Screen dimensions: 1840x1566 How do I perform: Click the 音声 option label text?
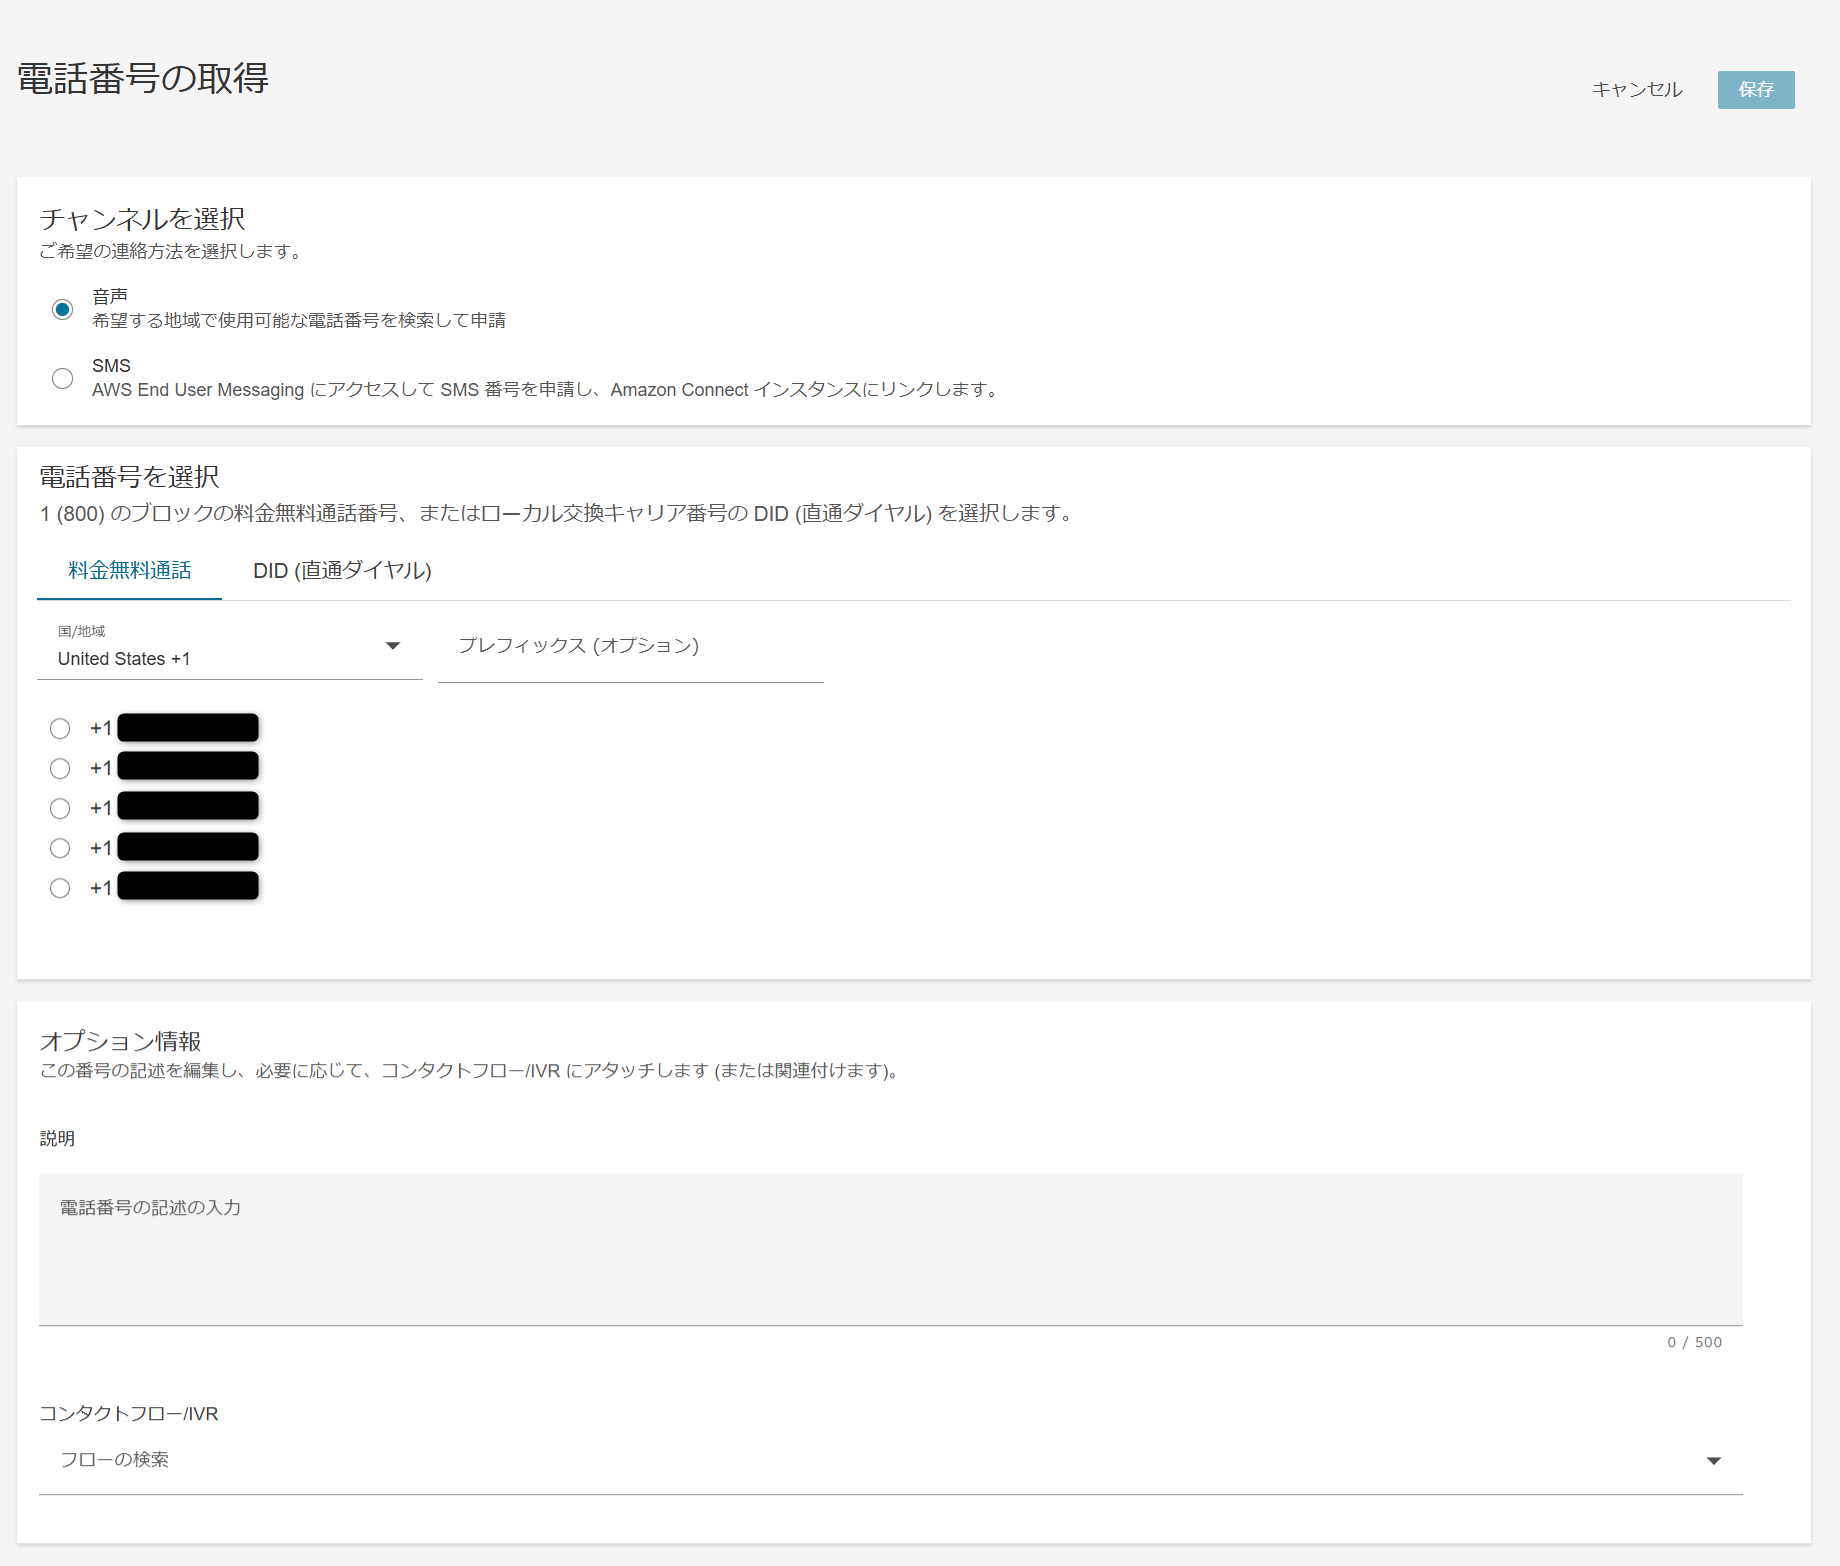(110, 296)
